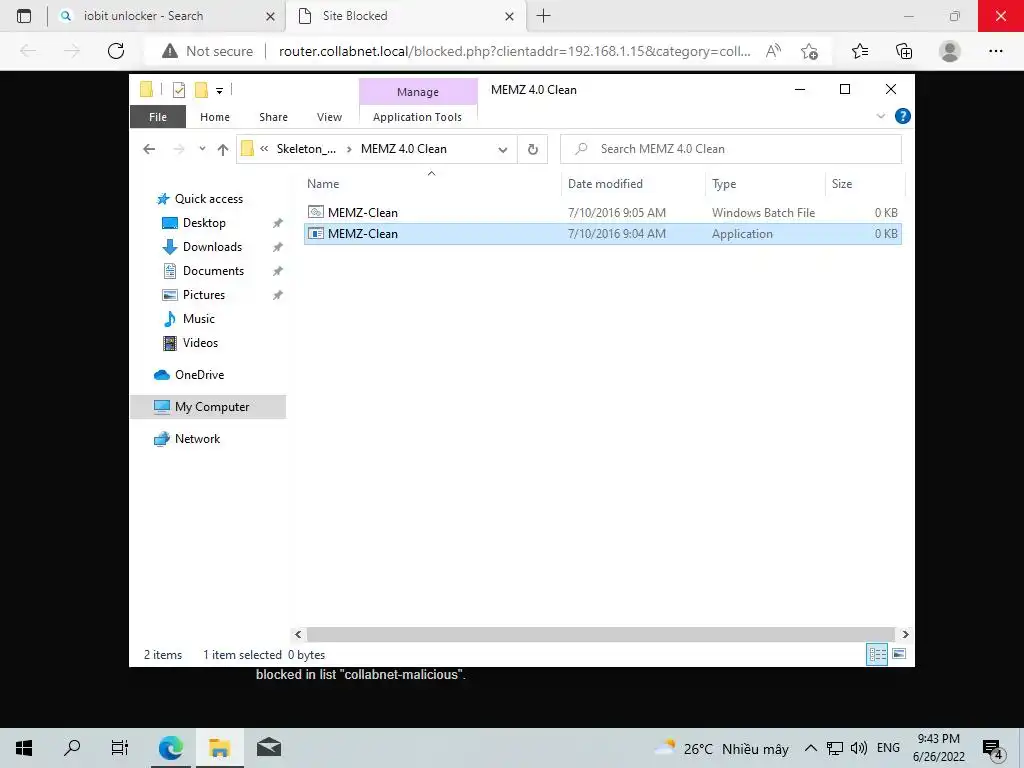Click the pin icon next to Desktop
This screenshot has width=1024, height=768.
pos(278,223)
